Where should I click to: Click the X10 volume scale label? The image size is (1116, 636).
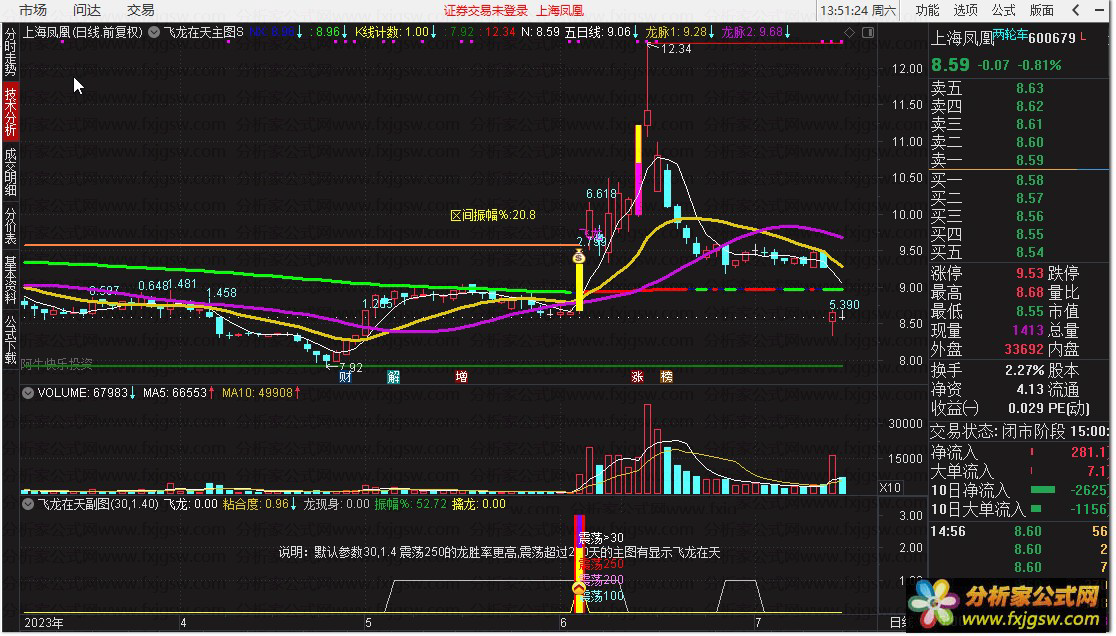pos(890,488)
